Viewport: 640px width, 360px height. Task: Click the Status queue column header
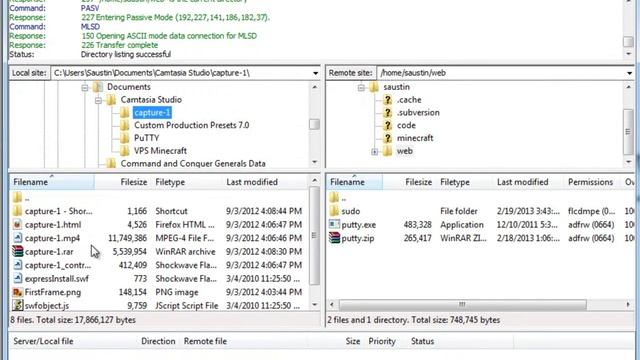pyautogui.click(x=422, y=341)
